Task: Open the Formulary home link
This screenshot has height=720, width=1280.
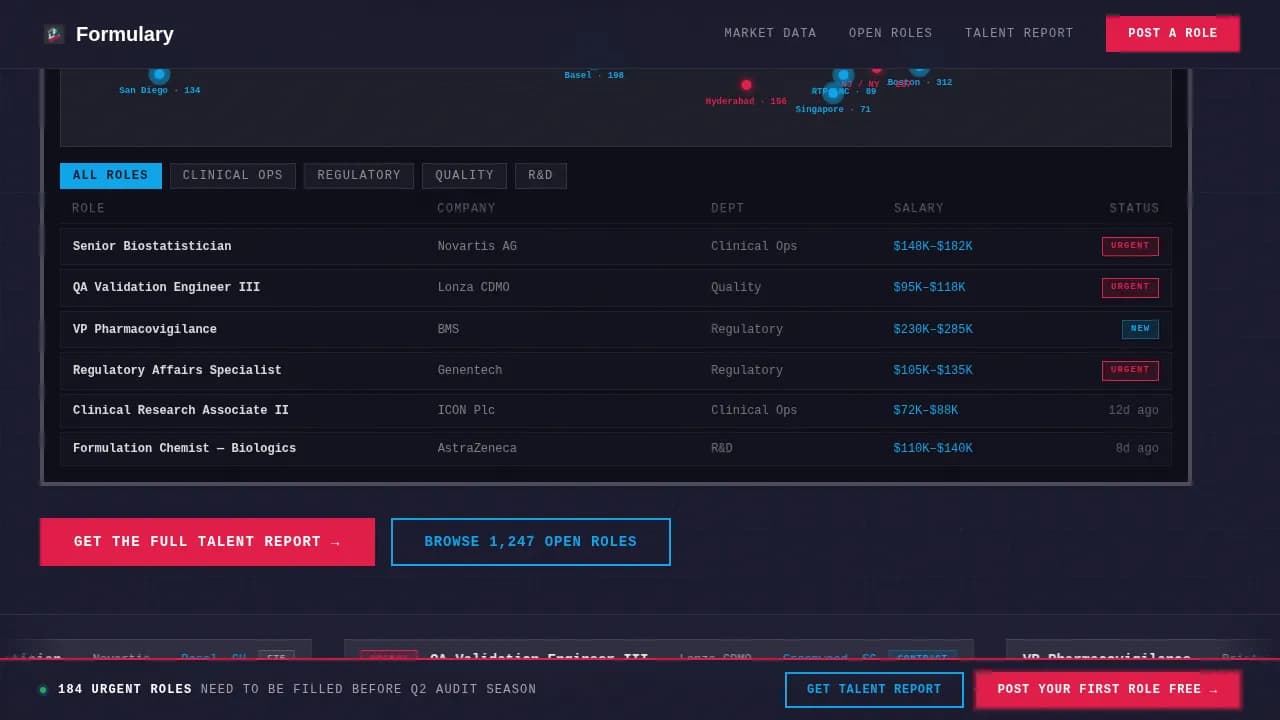Action: [108, 34]
